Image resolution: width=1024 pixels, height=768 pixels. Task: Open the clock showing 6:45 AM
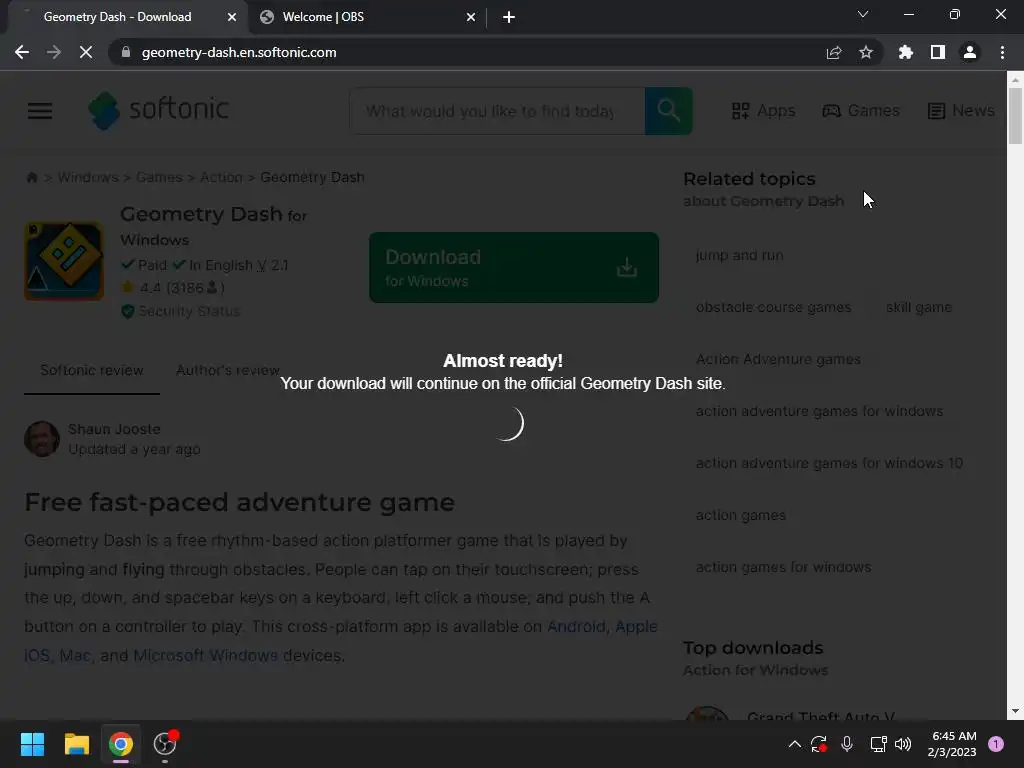tap(952, 744)
